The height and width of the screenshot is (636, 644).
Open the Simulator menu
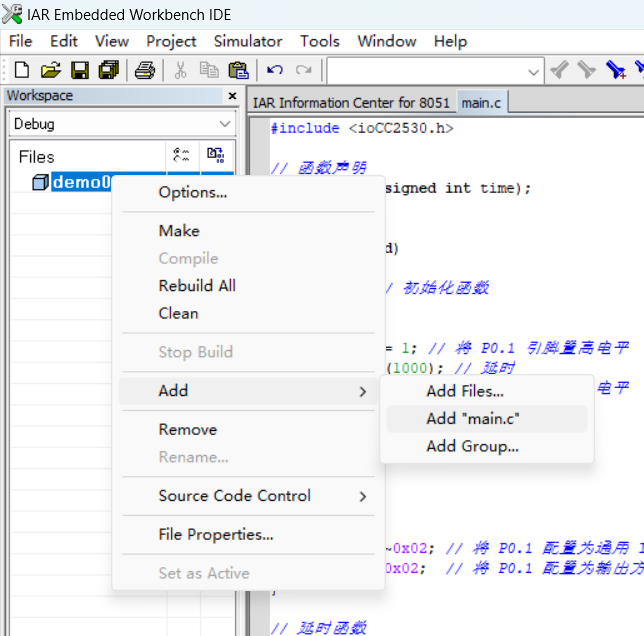(x=247, y=41)
